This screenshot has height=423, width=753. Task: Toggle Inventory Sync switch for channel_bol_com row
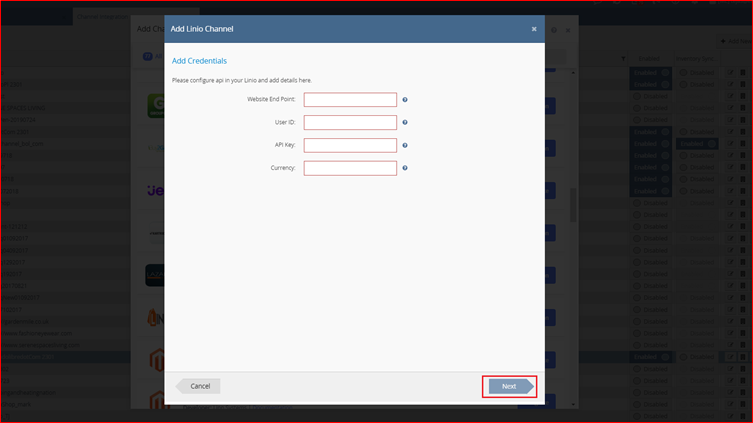pos(697,144)
